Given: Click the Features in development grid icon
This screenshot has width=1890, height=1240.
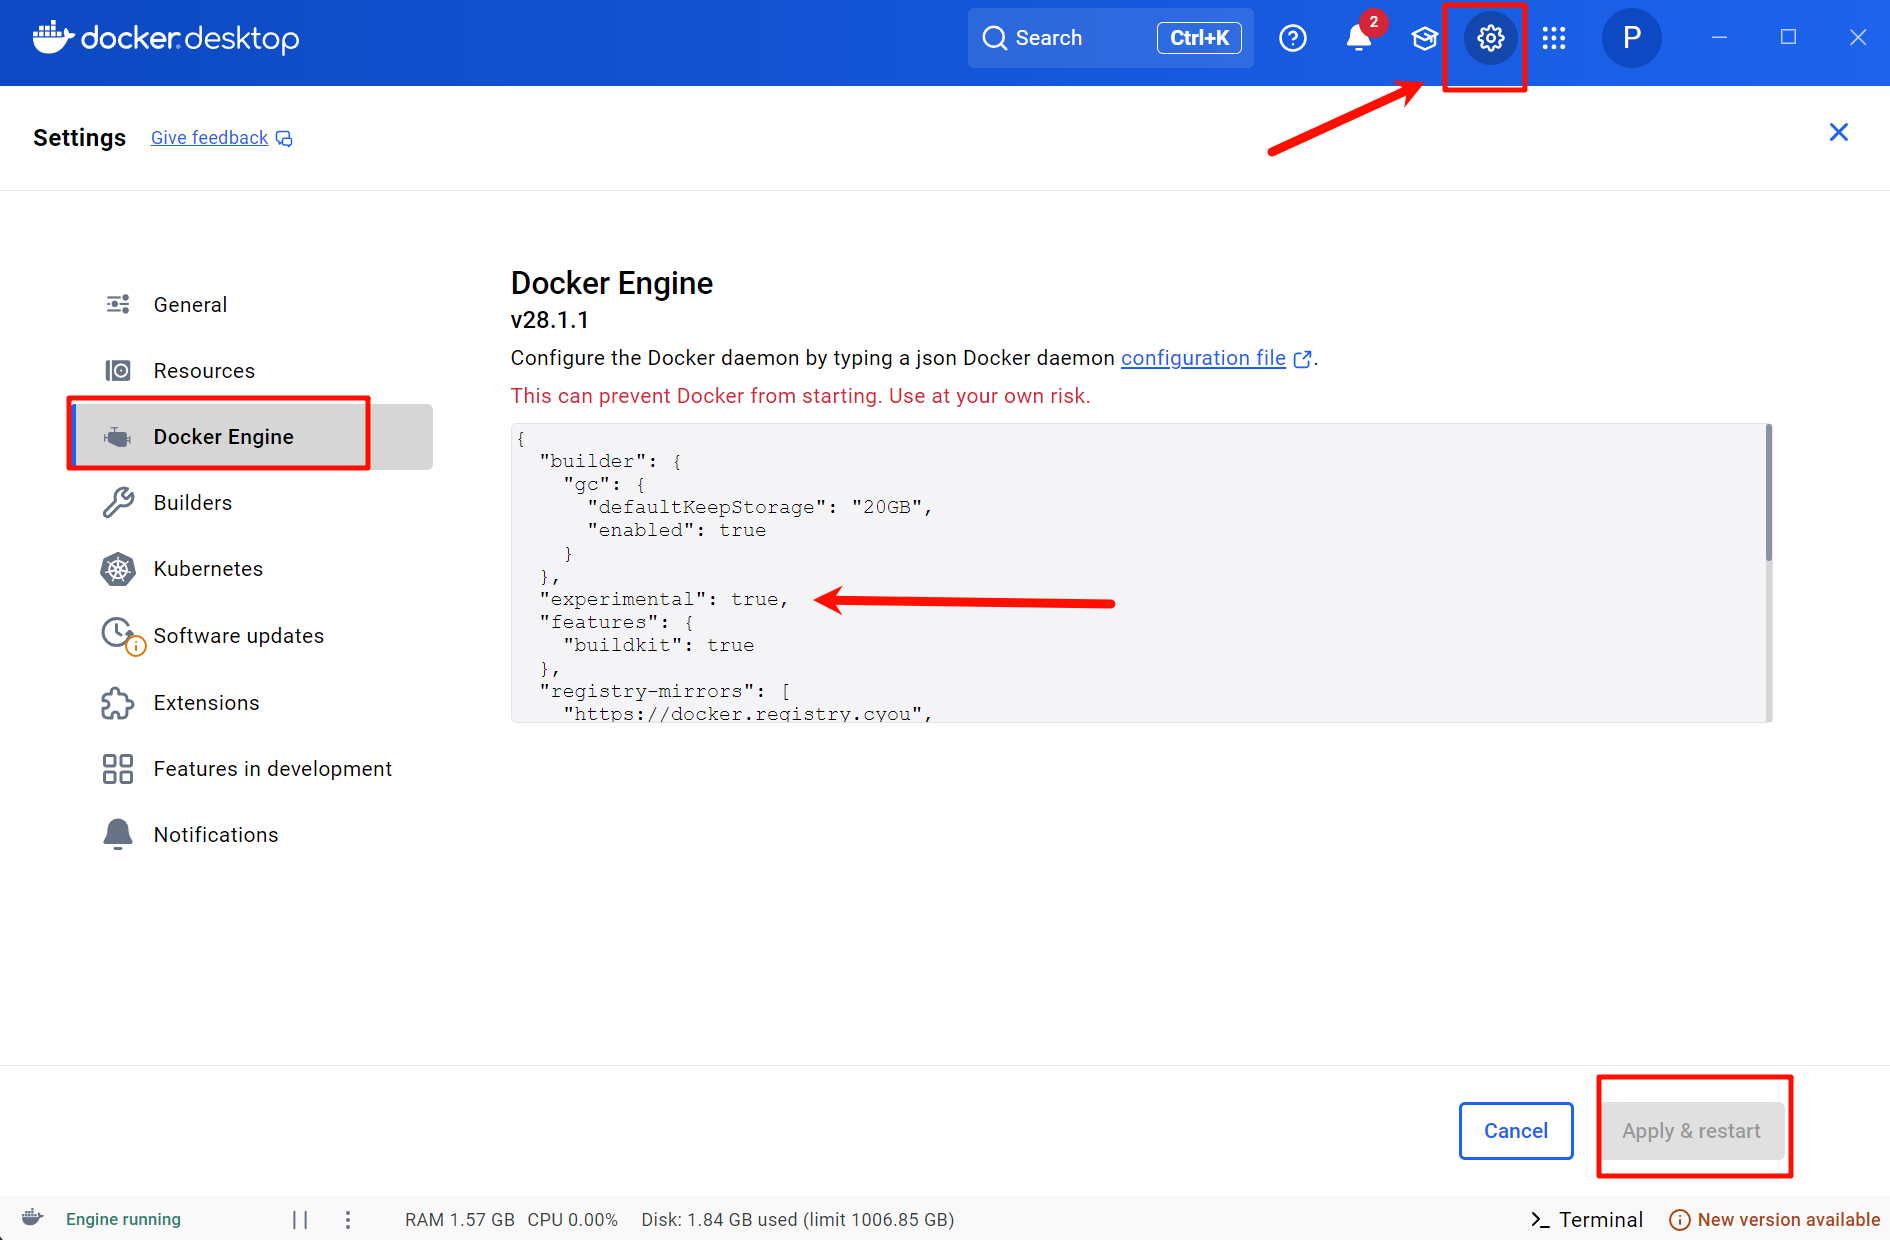Looking at the screenshot, I should click(118, 769).
